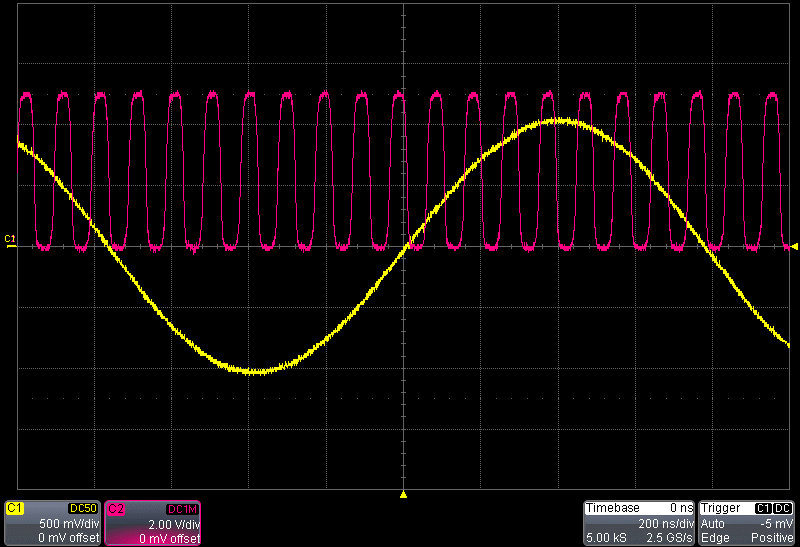
Task: Click the Auto trigger mode text
Action: pyautogui.click(x=713, y=524)
